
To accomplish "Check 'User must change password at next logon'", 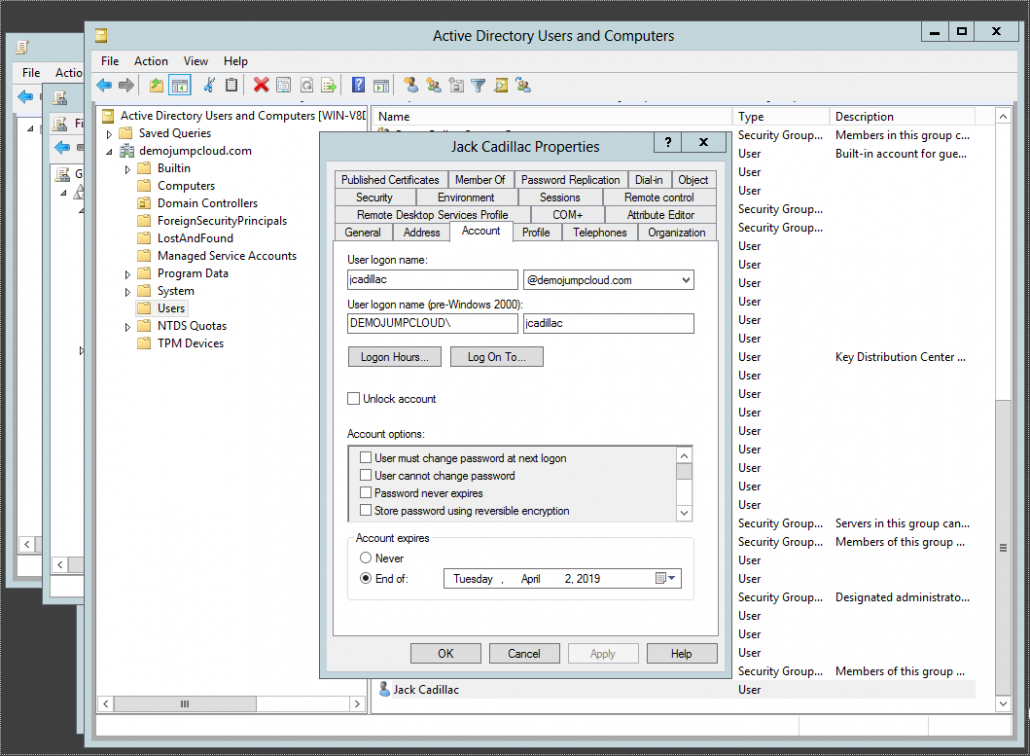I will click(366, 458).
